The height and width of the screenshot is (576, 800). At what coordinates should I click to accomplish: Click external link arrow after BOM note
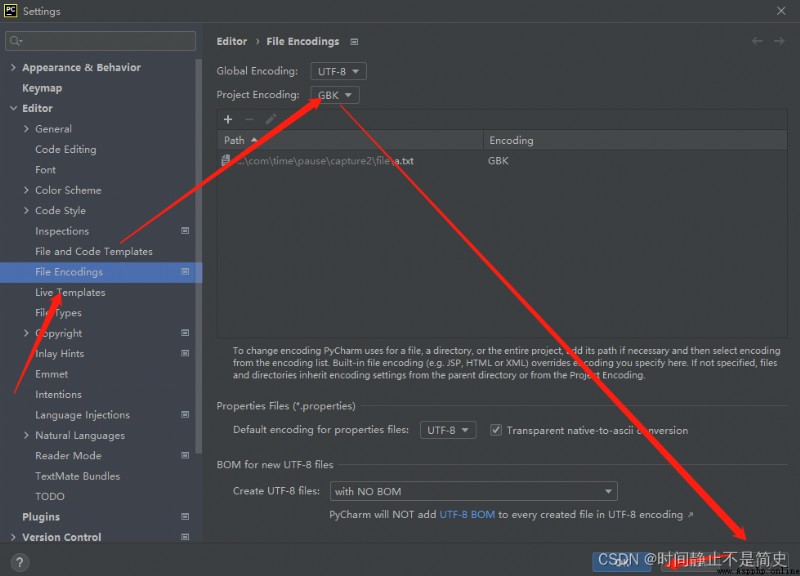(x=690, y=515)
